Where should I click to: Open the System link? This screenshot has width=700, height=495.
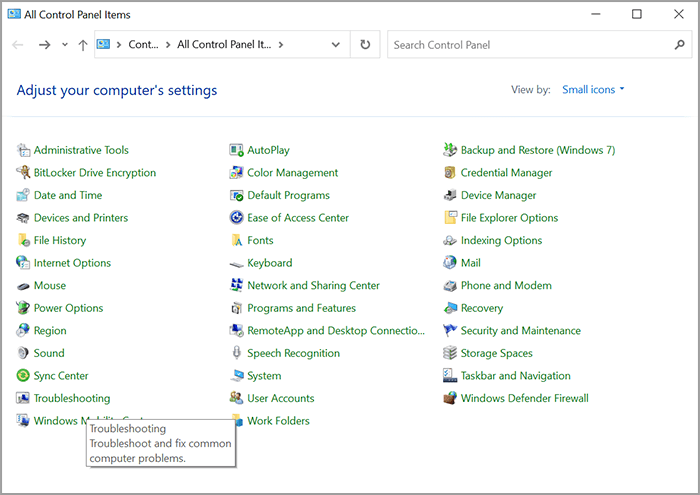coord(264,376)
